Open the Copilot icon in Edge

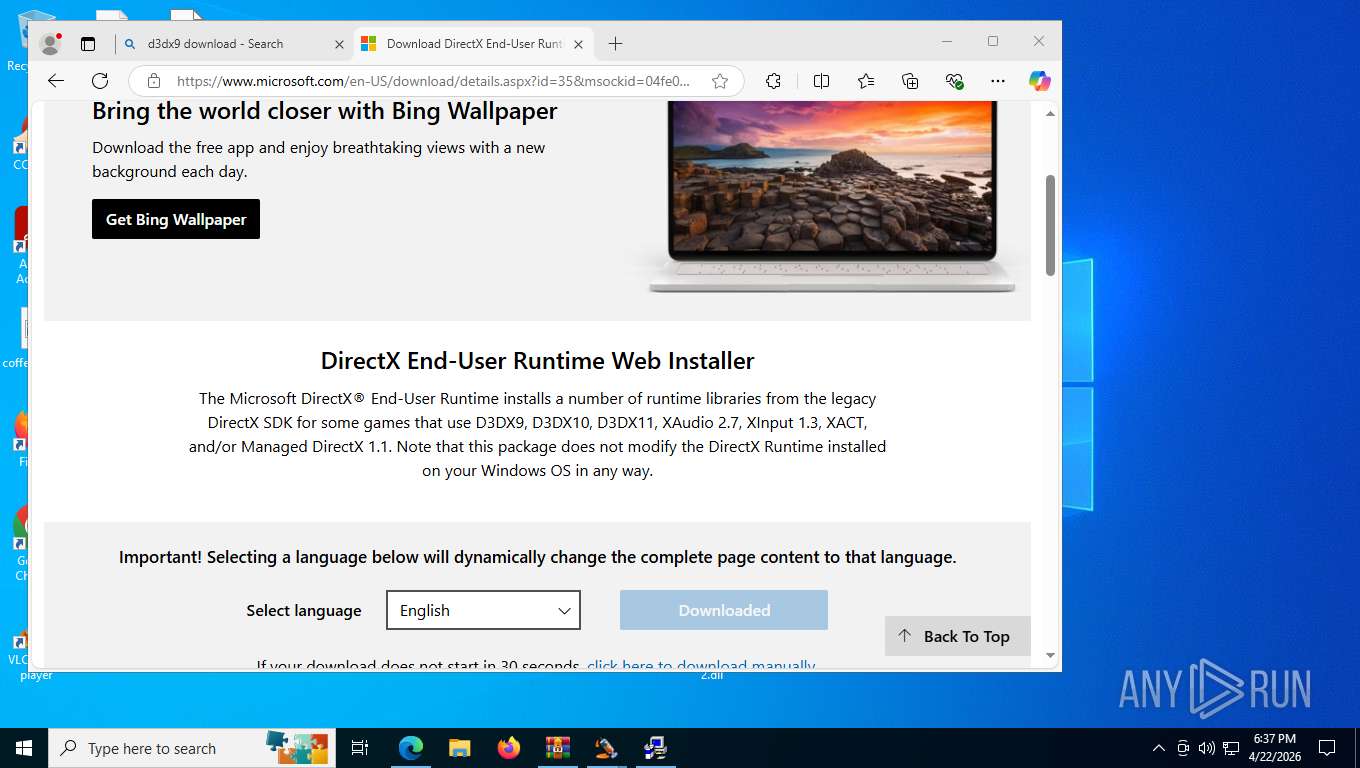tap(1040, 81)
